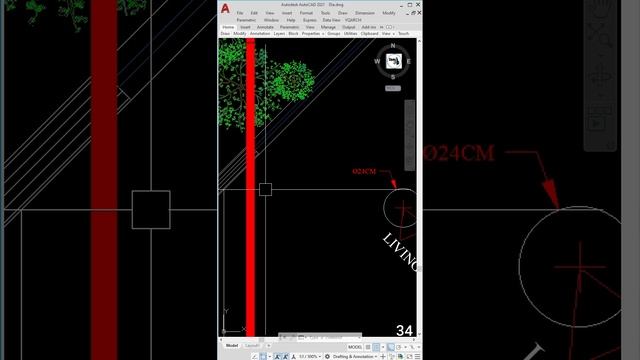Open the YQARCH menu
This screenshot has height=360, width=640.
353,20
